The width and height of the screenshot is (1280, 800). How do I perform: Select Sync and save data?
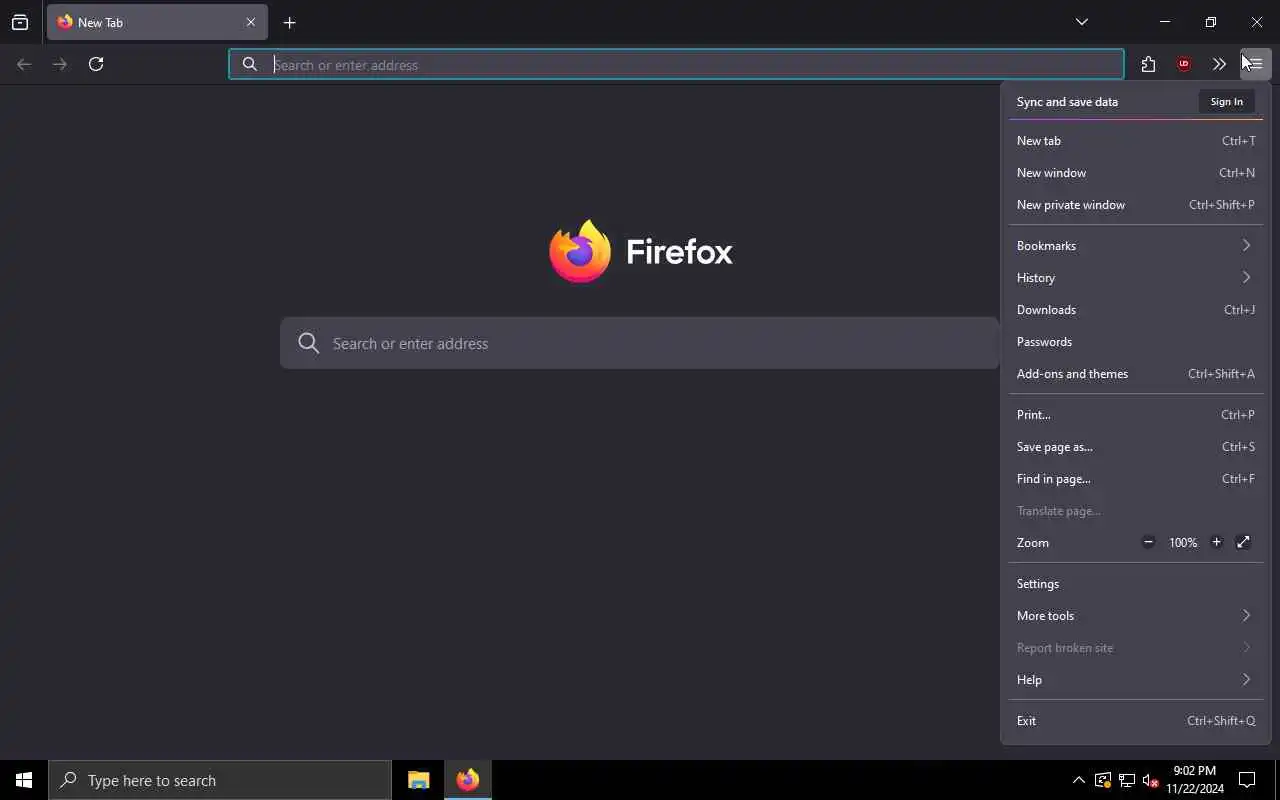pos(1067,101)
